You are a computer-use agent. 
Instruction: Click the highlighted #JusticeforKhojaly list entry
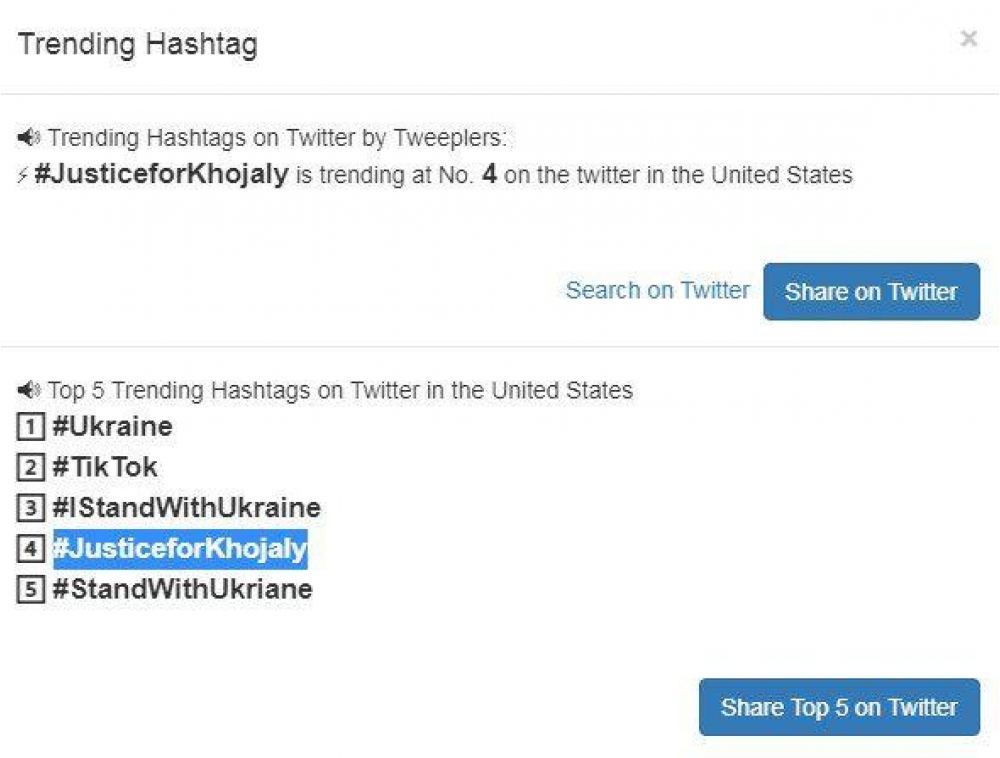180,549
